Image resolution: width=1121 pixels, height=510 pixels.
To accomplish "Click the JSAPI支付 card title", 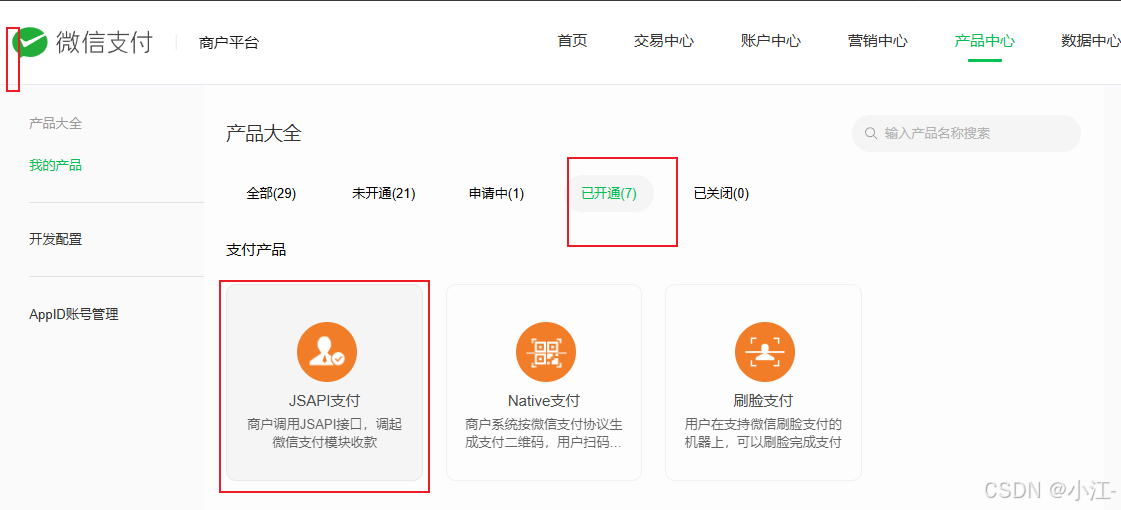I will click(326, 401).
